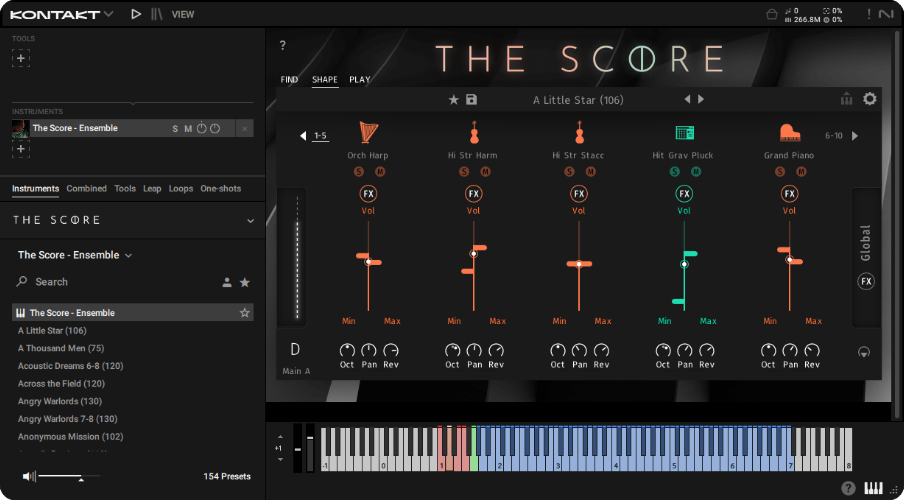
Task: Open the Loops browser tab
Action: pos(180,189)
